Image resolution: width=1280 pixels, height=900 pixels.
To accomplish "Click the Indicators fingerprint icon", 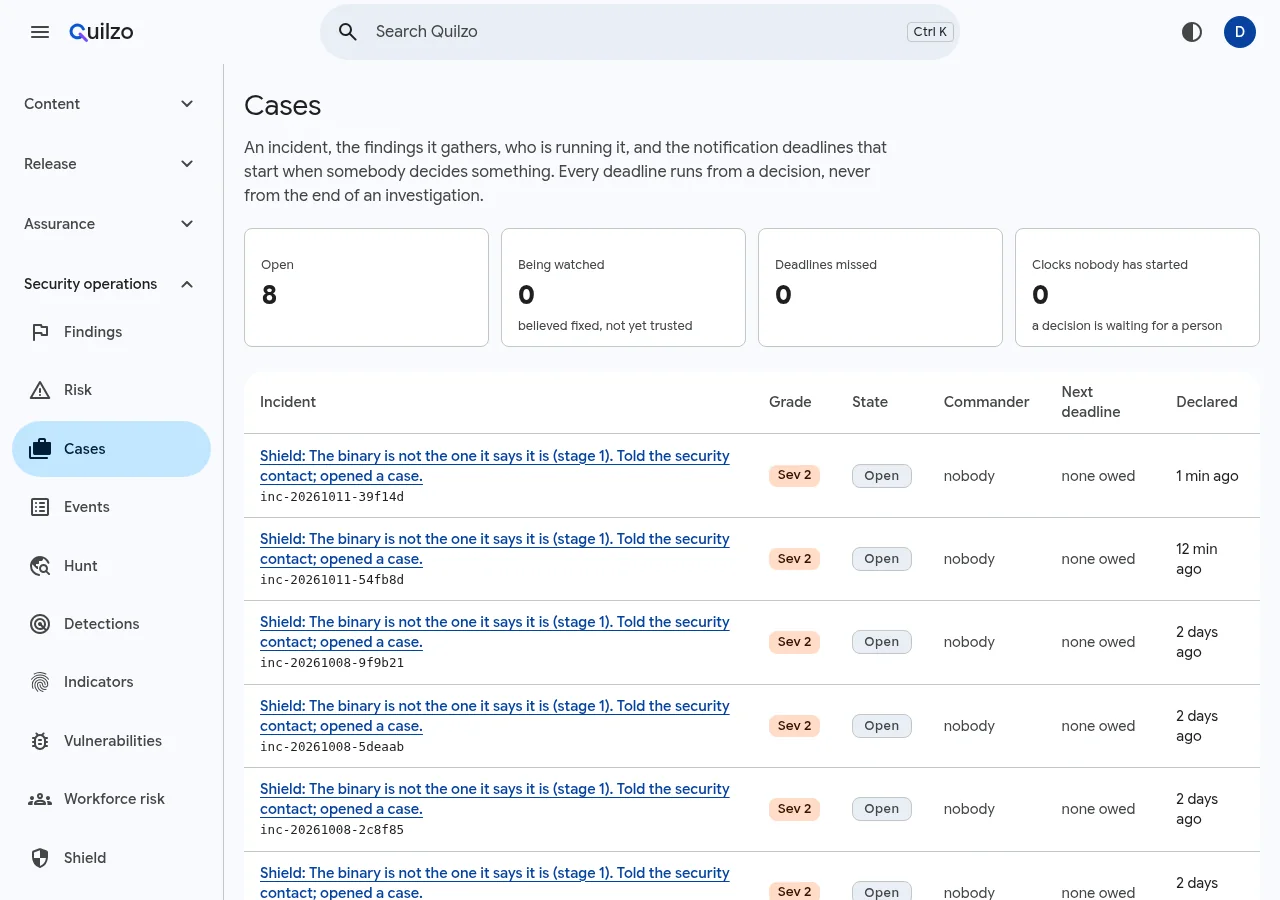I will (x=40, y=682).
